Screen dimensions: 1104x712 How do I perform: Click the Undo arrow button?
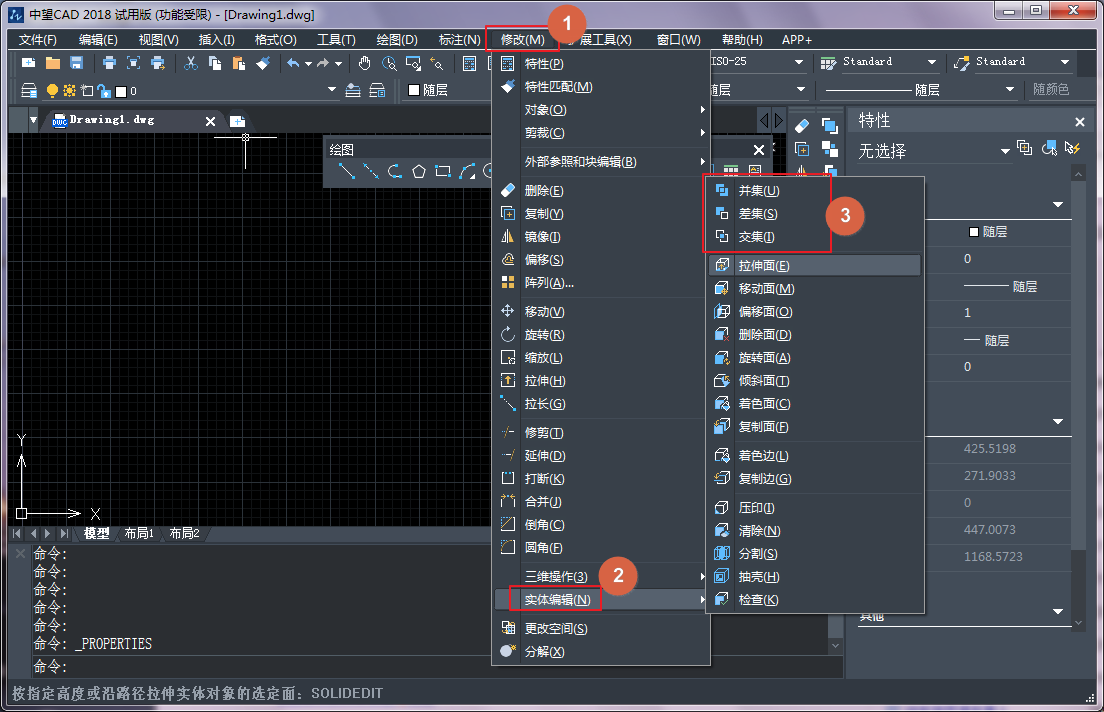click(x=296, y=63)
